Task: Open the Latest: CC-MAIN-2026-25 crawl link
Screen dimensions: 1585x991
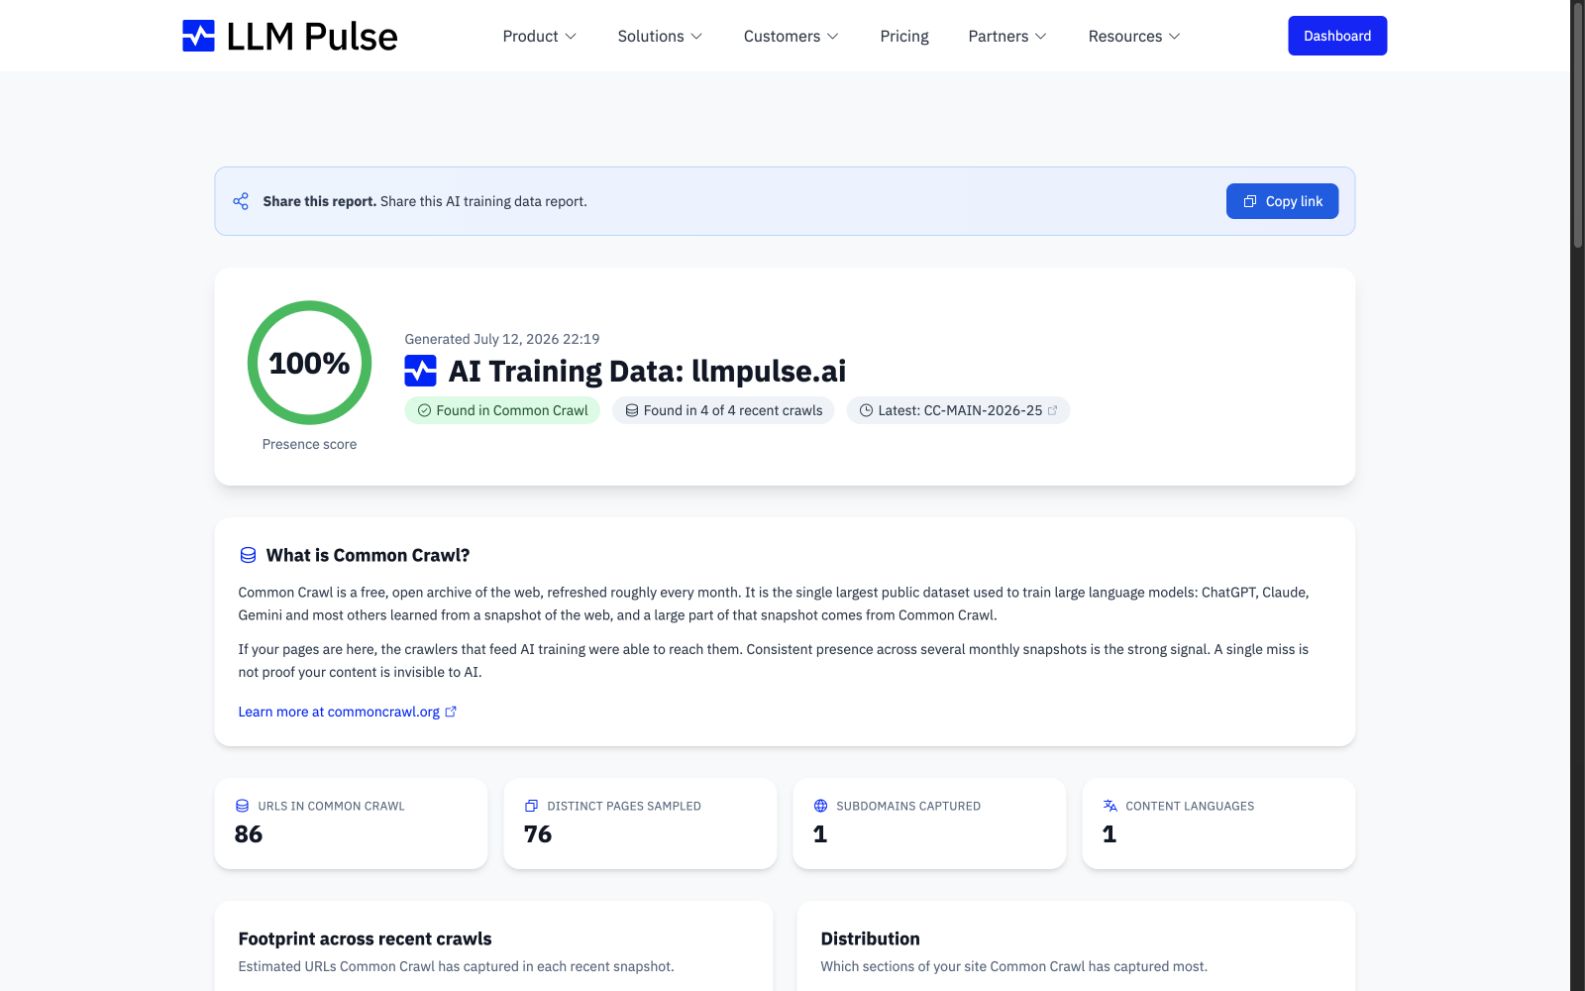Action: pyautogui.click(x=958, y=410)
